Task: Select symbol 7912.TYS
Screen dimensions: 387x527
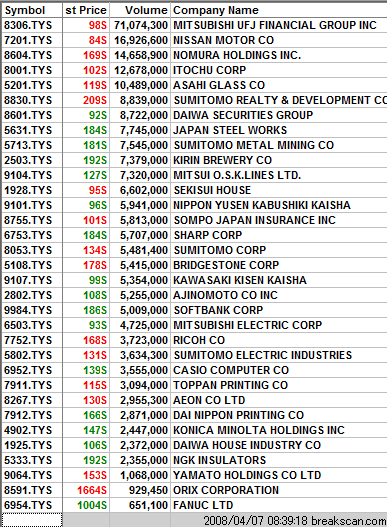Action: pyautogui.click(x=28, y=415)
